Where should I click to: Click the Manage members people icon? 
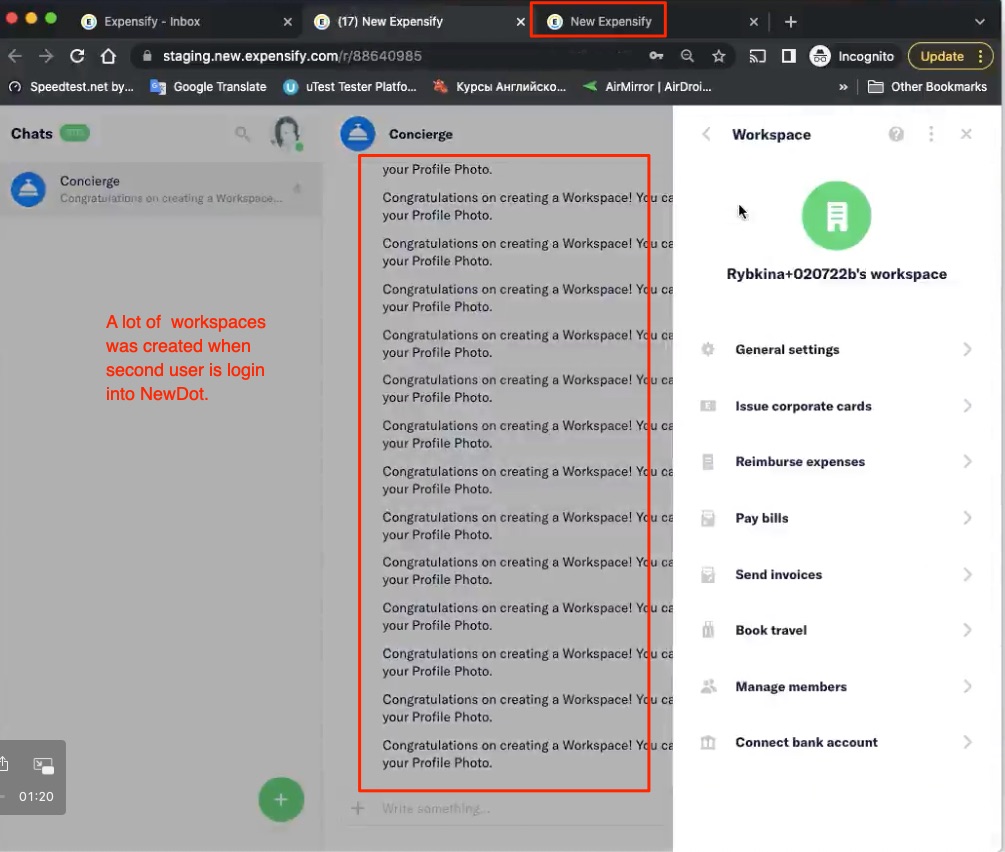708,687
